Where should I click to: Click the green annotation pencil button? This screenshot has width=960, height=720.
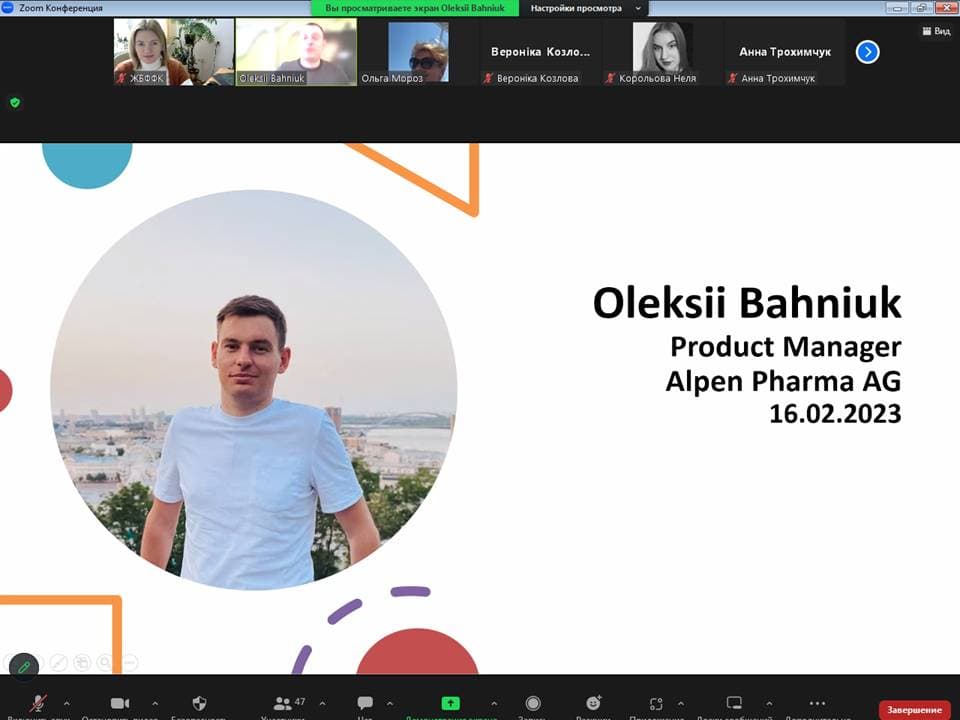pyautogui.click(x=24, y=667)
